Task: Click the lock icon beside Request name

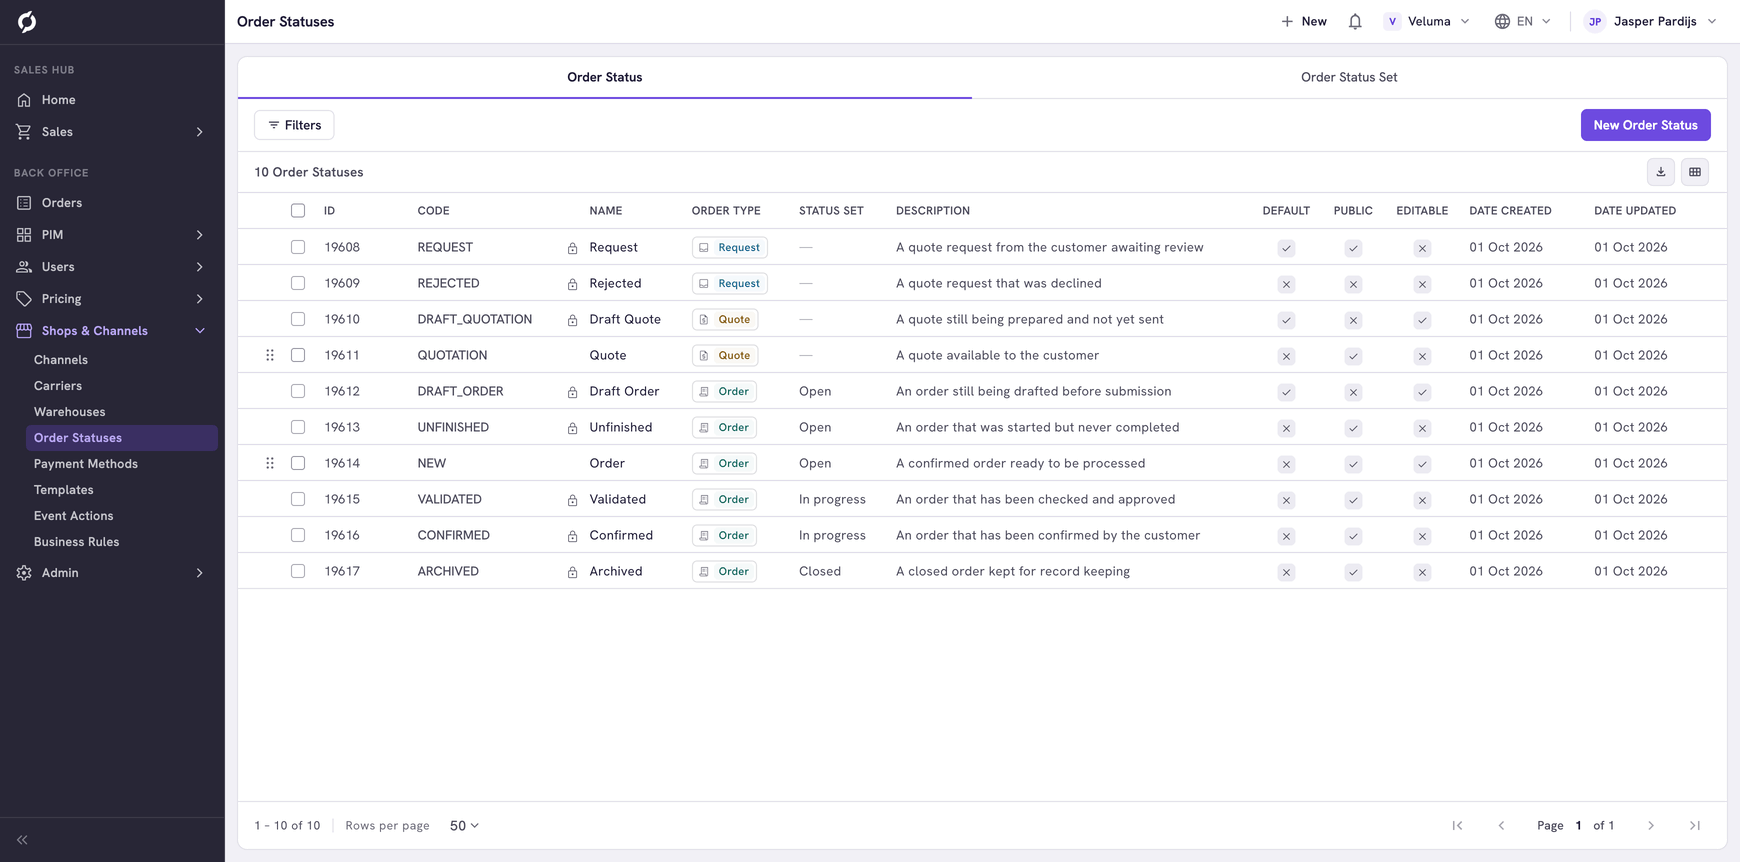Action: [573, 248]
